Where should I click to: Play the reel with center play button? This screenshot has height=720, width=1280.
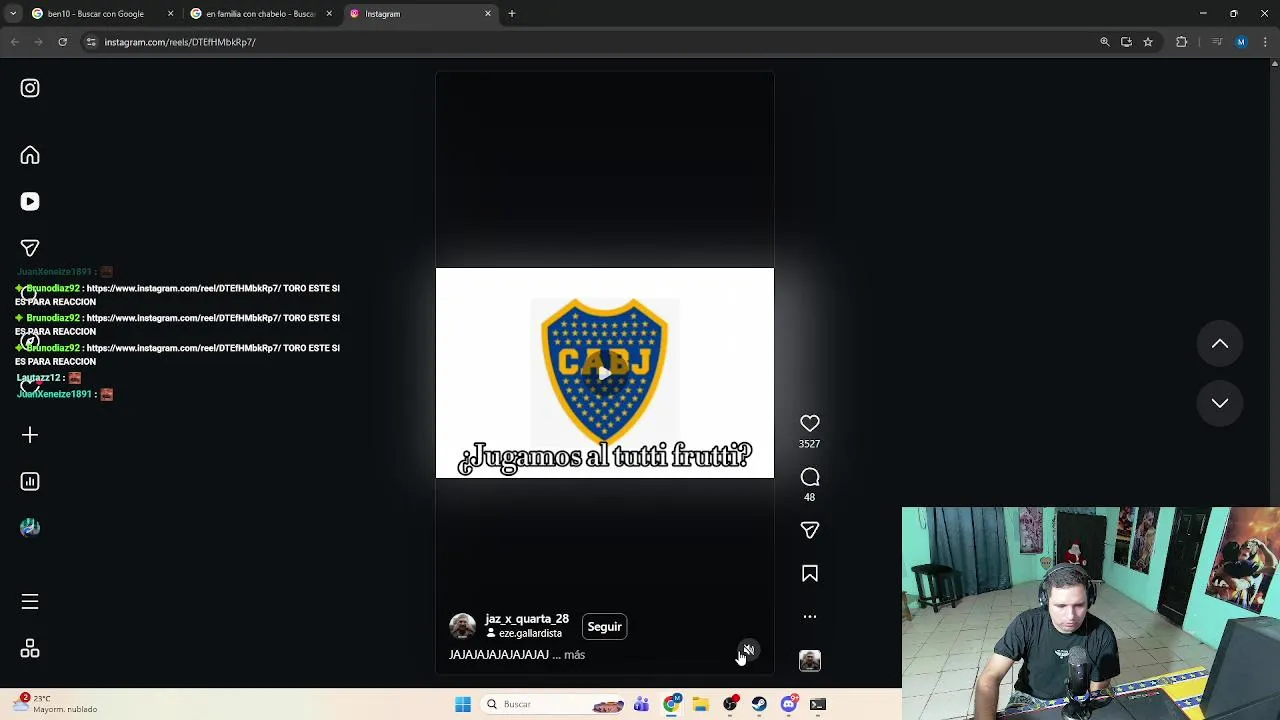pyautogui.click(x=604, y=373)
